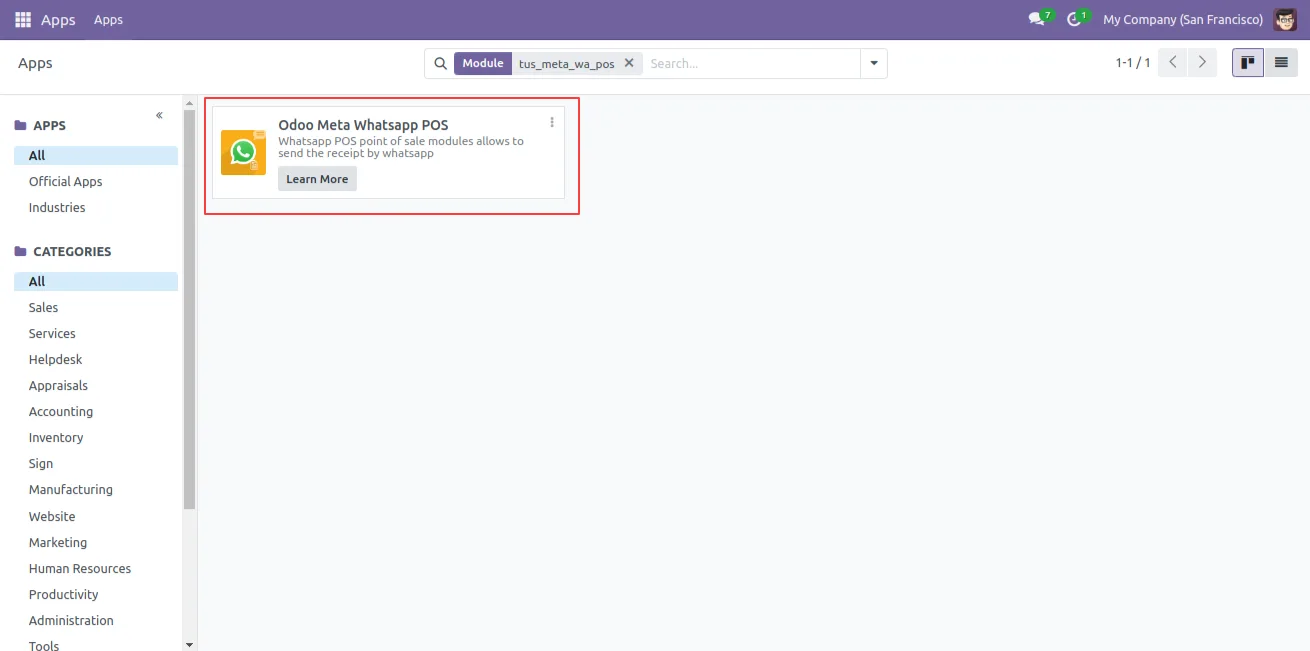Select the Helpdesk category
This screenshot has height=651, width=1310.
96,359
